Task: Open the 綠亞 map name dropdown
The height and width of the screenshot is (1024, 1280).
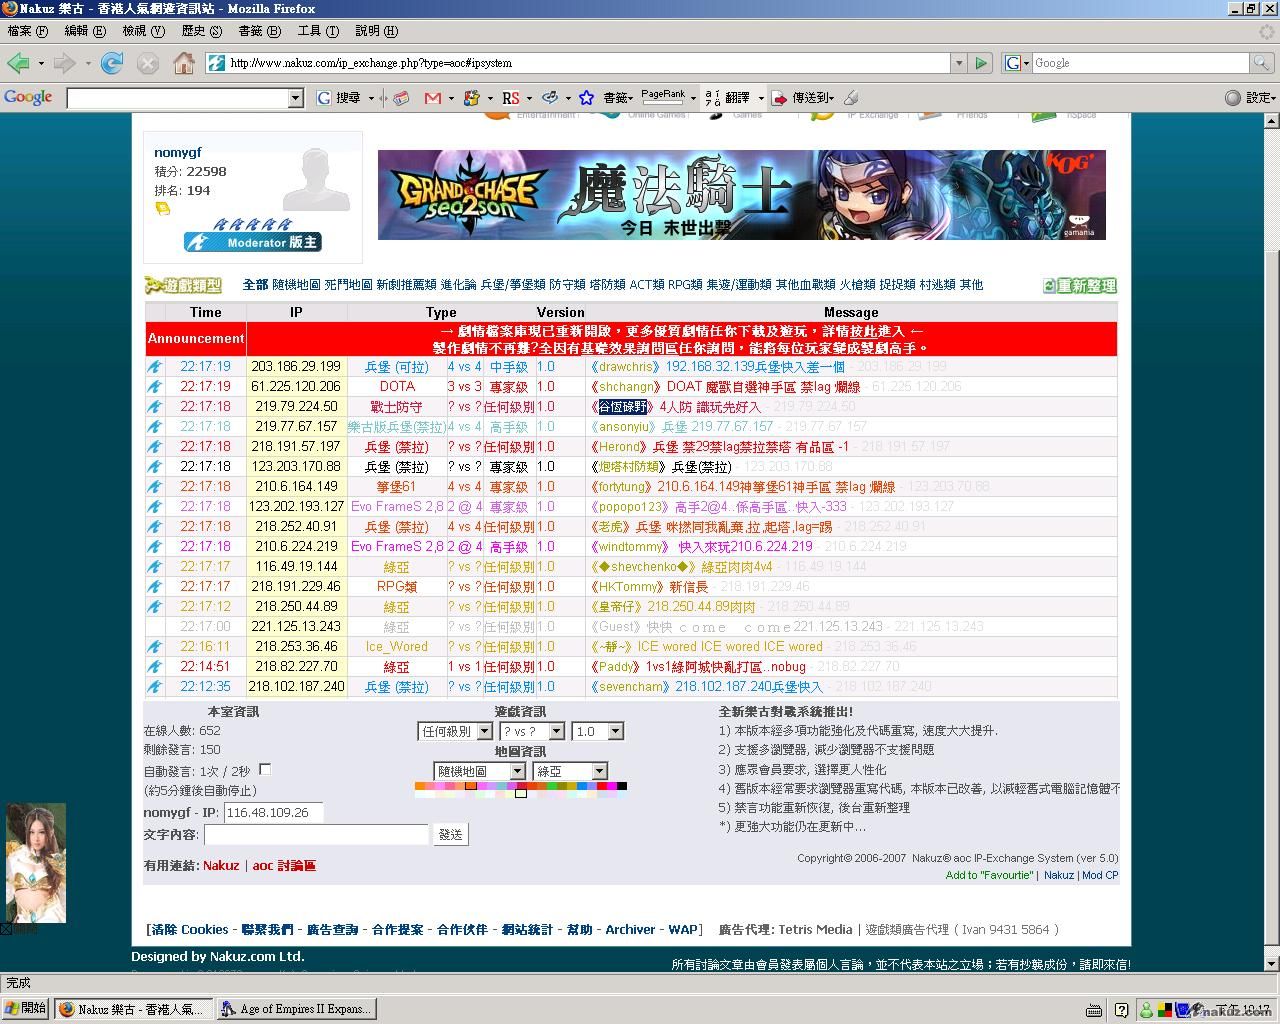Action: coord(570,771)
